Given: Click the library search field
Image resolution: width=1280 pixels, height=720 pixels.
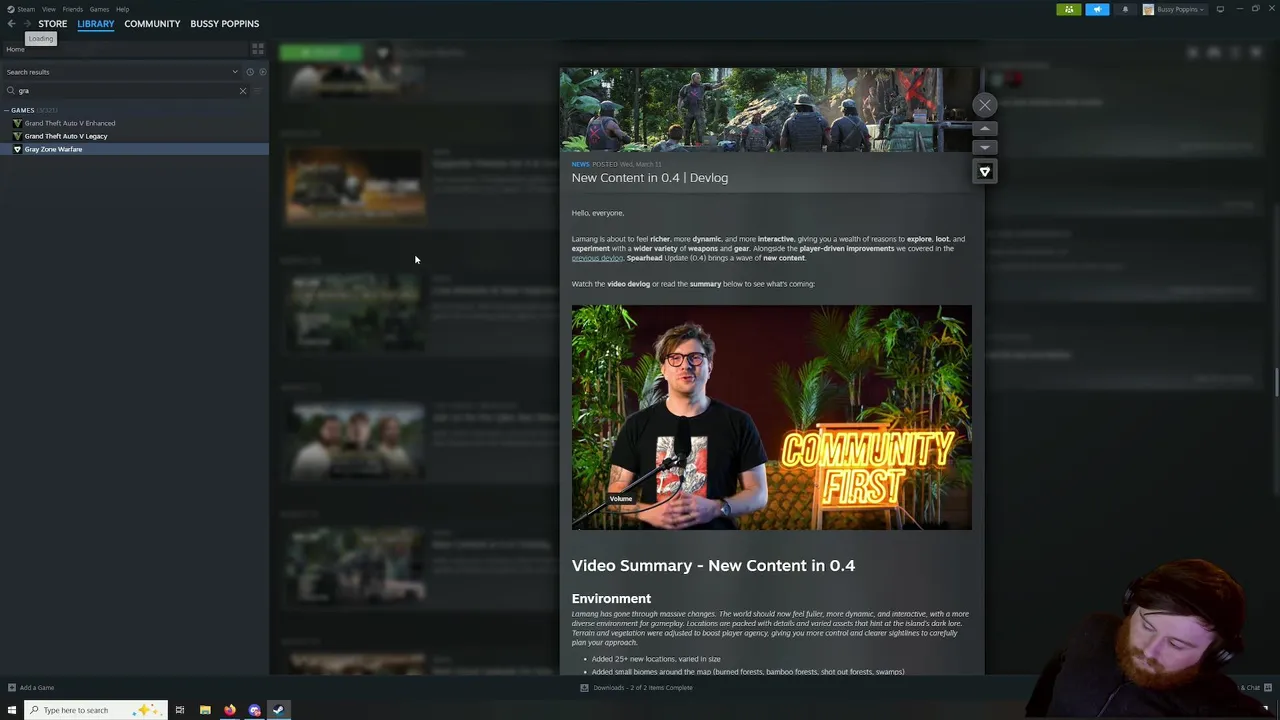Looking at the screenshot, I should [125, 91].
